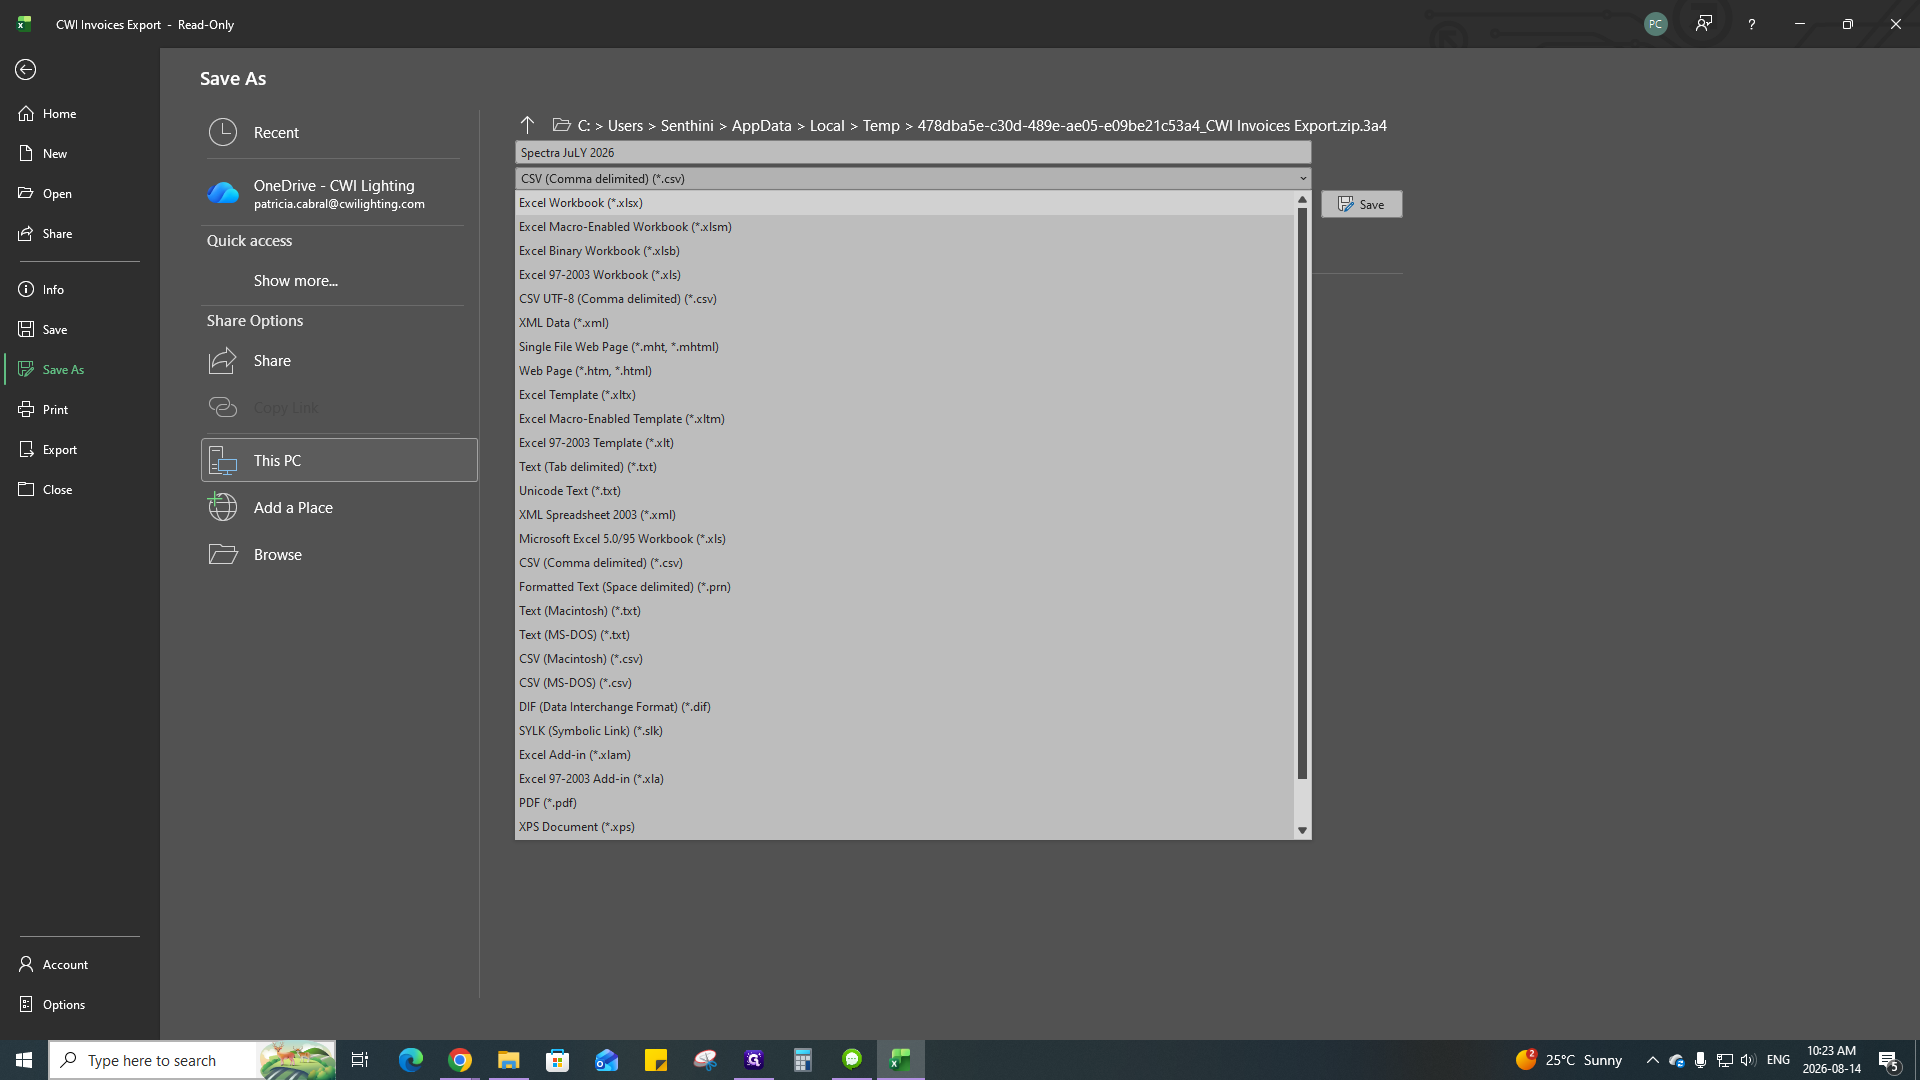Choose Excel Template (*.xltx) format

tap(905, 395)
